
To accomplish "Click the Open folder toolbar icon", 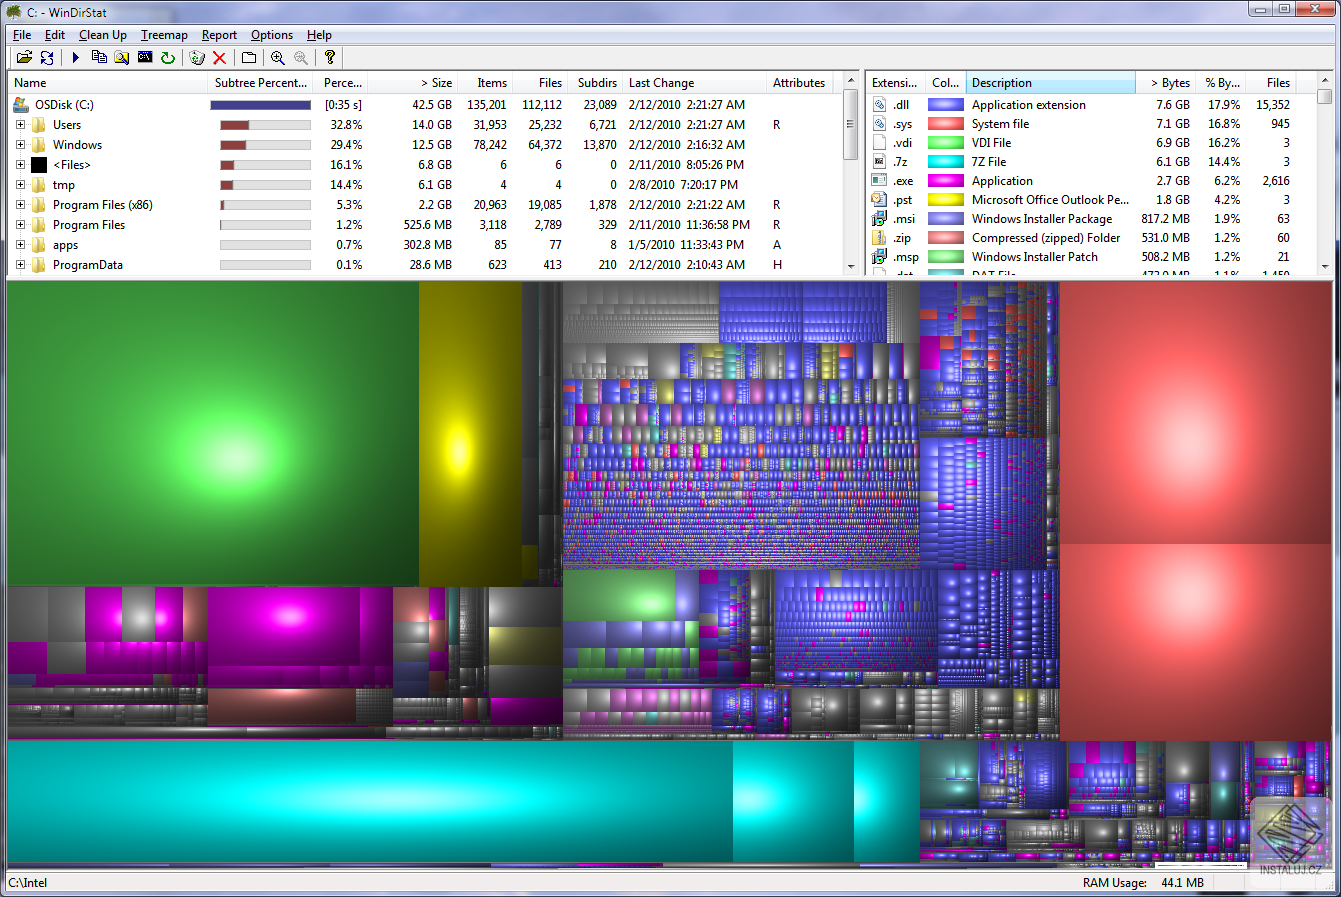I will 24,58.
